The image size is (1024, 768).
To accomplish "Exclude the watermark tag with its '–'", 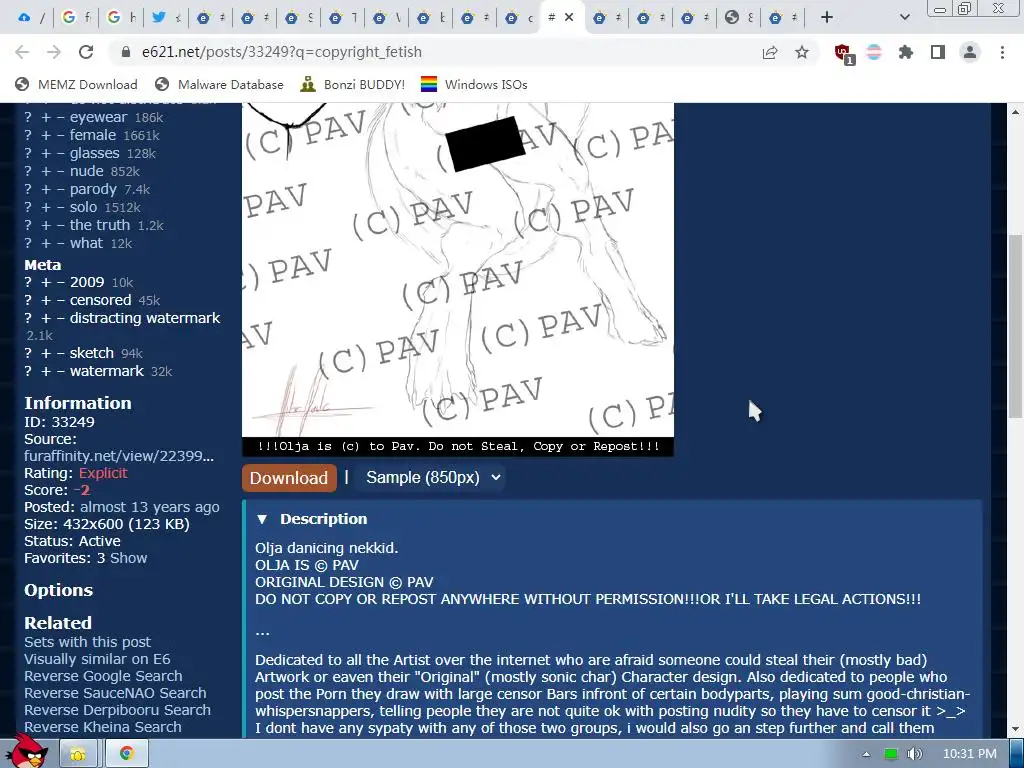I will 60,372.
